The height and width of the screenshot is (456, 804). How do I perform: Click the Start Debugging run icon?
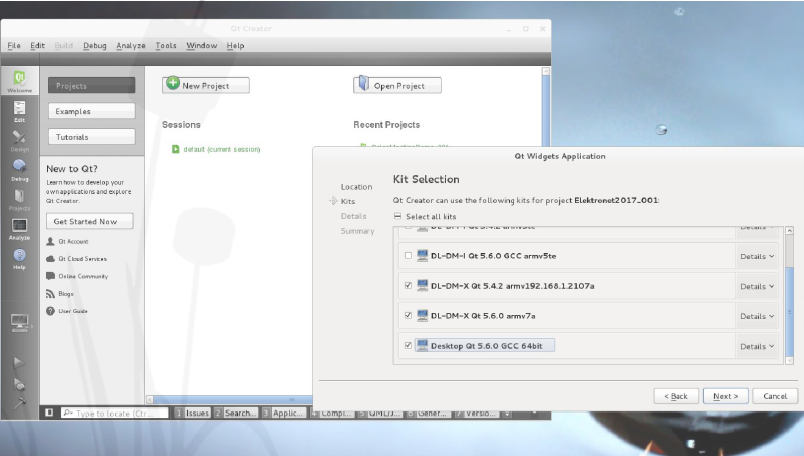point(19,384)
